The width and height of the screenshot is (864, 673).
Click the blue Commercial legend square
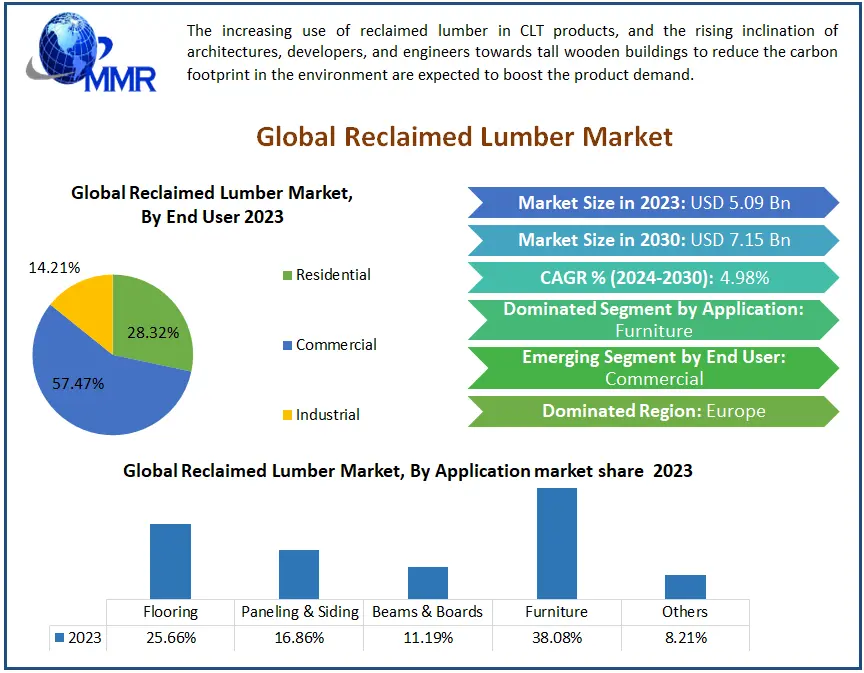coord(288,345)
